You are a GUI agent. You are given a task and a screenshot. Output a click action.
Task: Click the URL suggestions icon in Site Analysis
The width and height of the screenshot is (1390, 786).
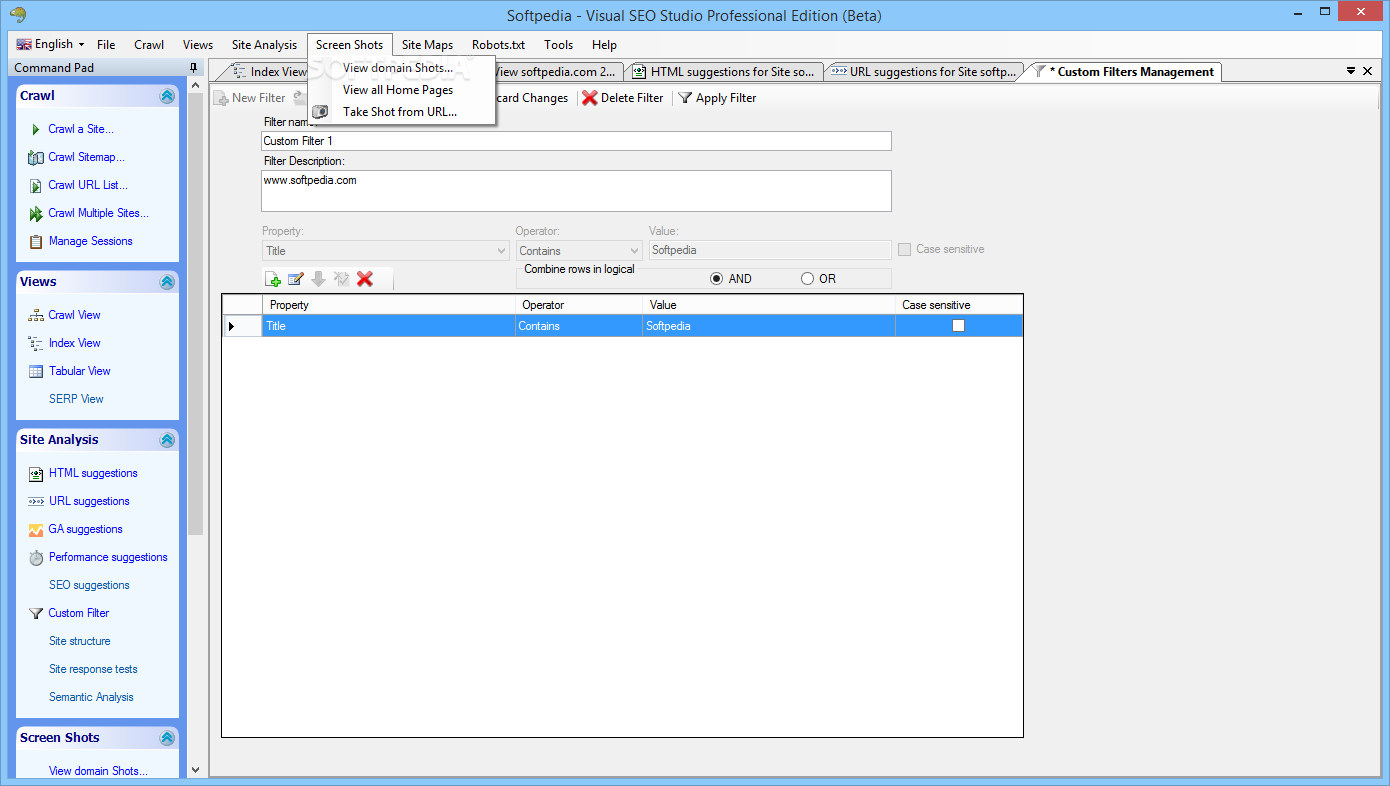click(x=36, y=501)
